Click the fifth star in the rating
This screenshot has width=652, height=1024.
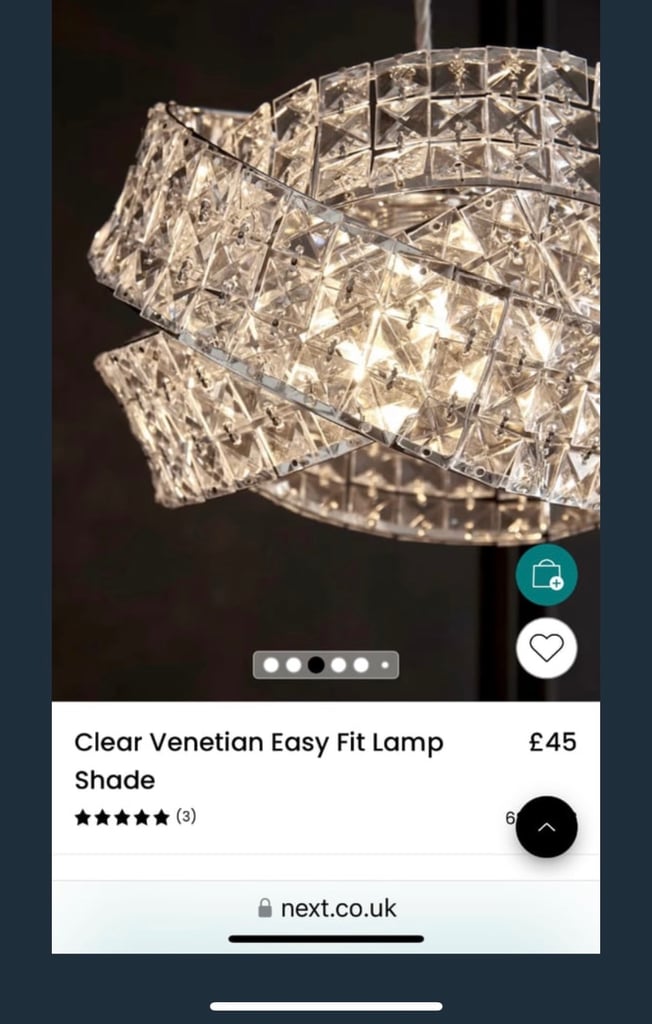pyautogui.click(x=161, y=817)
